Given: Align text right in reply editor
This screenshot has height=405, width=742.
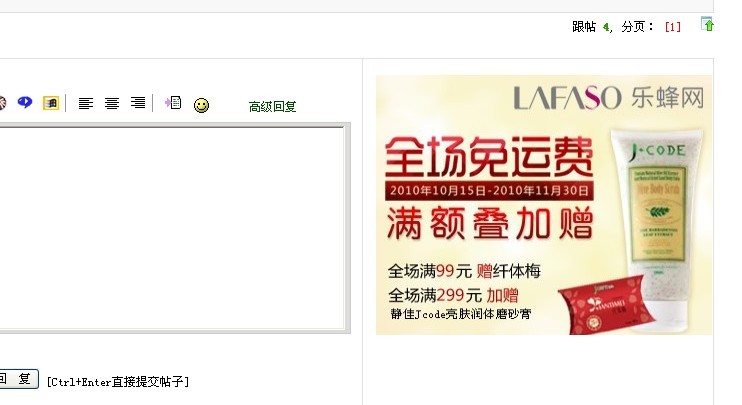Looking at the screenshot, I should (x=138, y=103).
